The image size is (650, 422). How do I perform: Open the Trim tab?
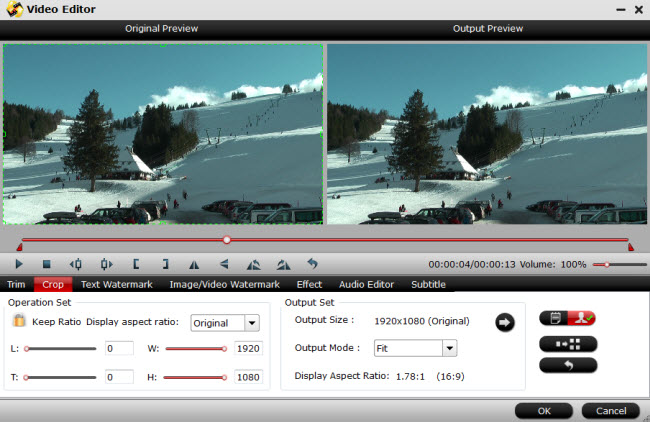[16, 284]
